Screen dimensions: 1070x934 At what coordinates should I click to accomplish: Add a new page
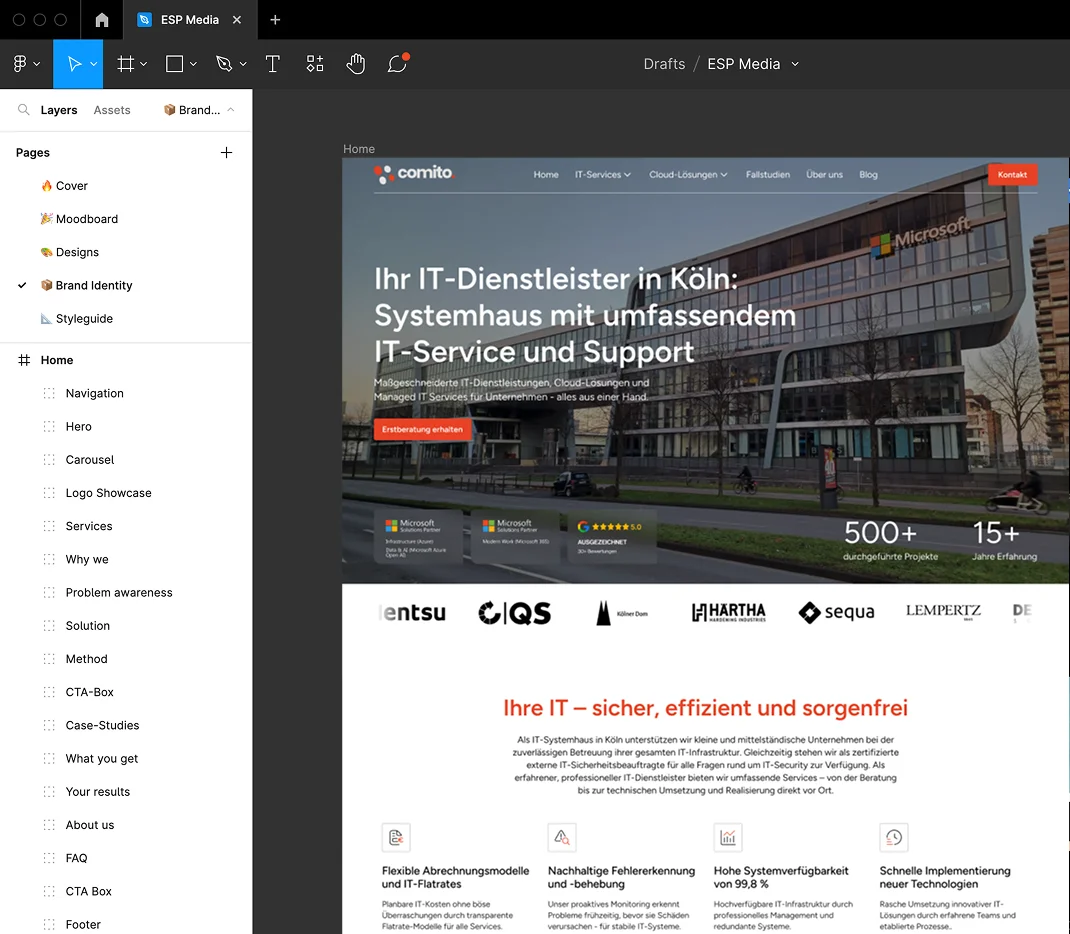coord(226,153)
